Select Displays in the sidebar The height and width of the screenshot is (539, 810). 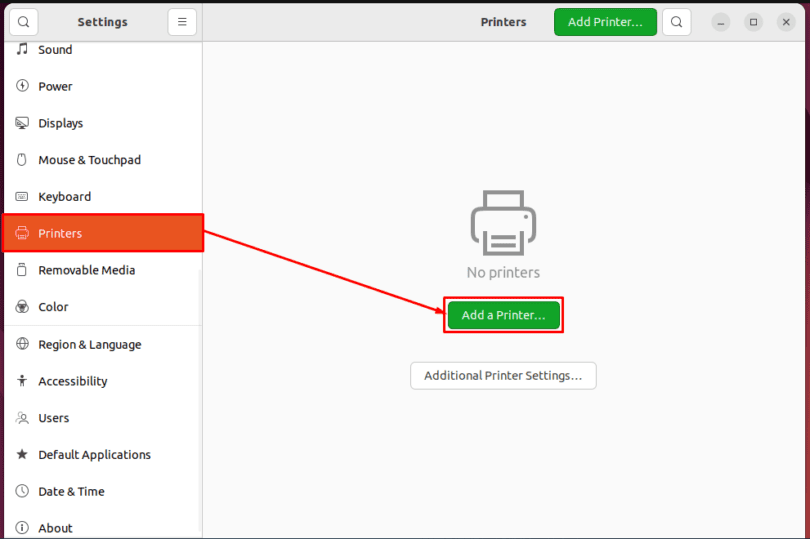click(102, 123)
